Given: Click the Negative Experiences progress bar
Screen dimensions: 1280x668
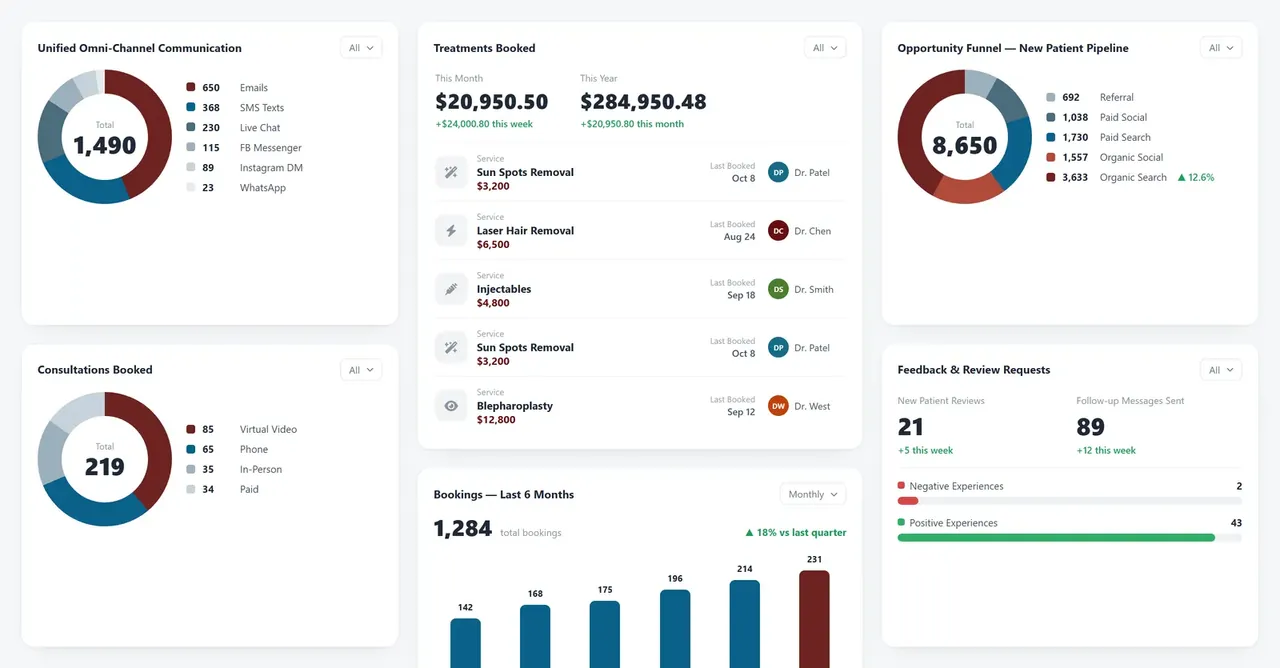Looking at the screenshot, I should [x=1070, y=501].
